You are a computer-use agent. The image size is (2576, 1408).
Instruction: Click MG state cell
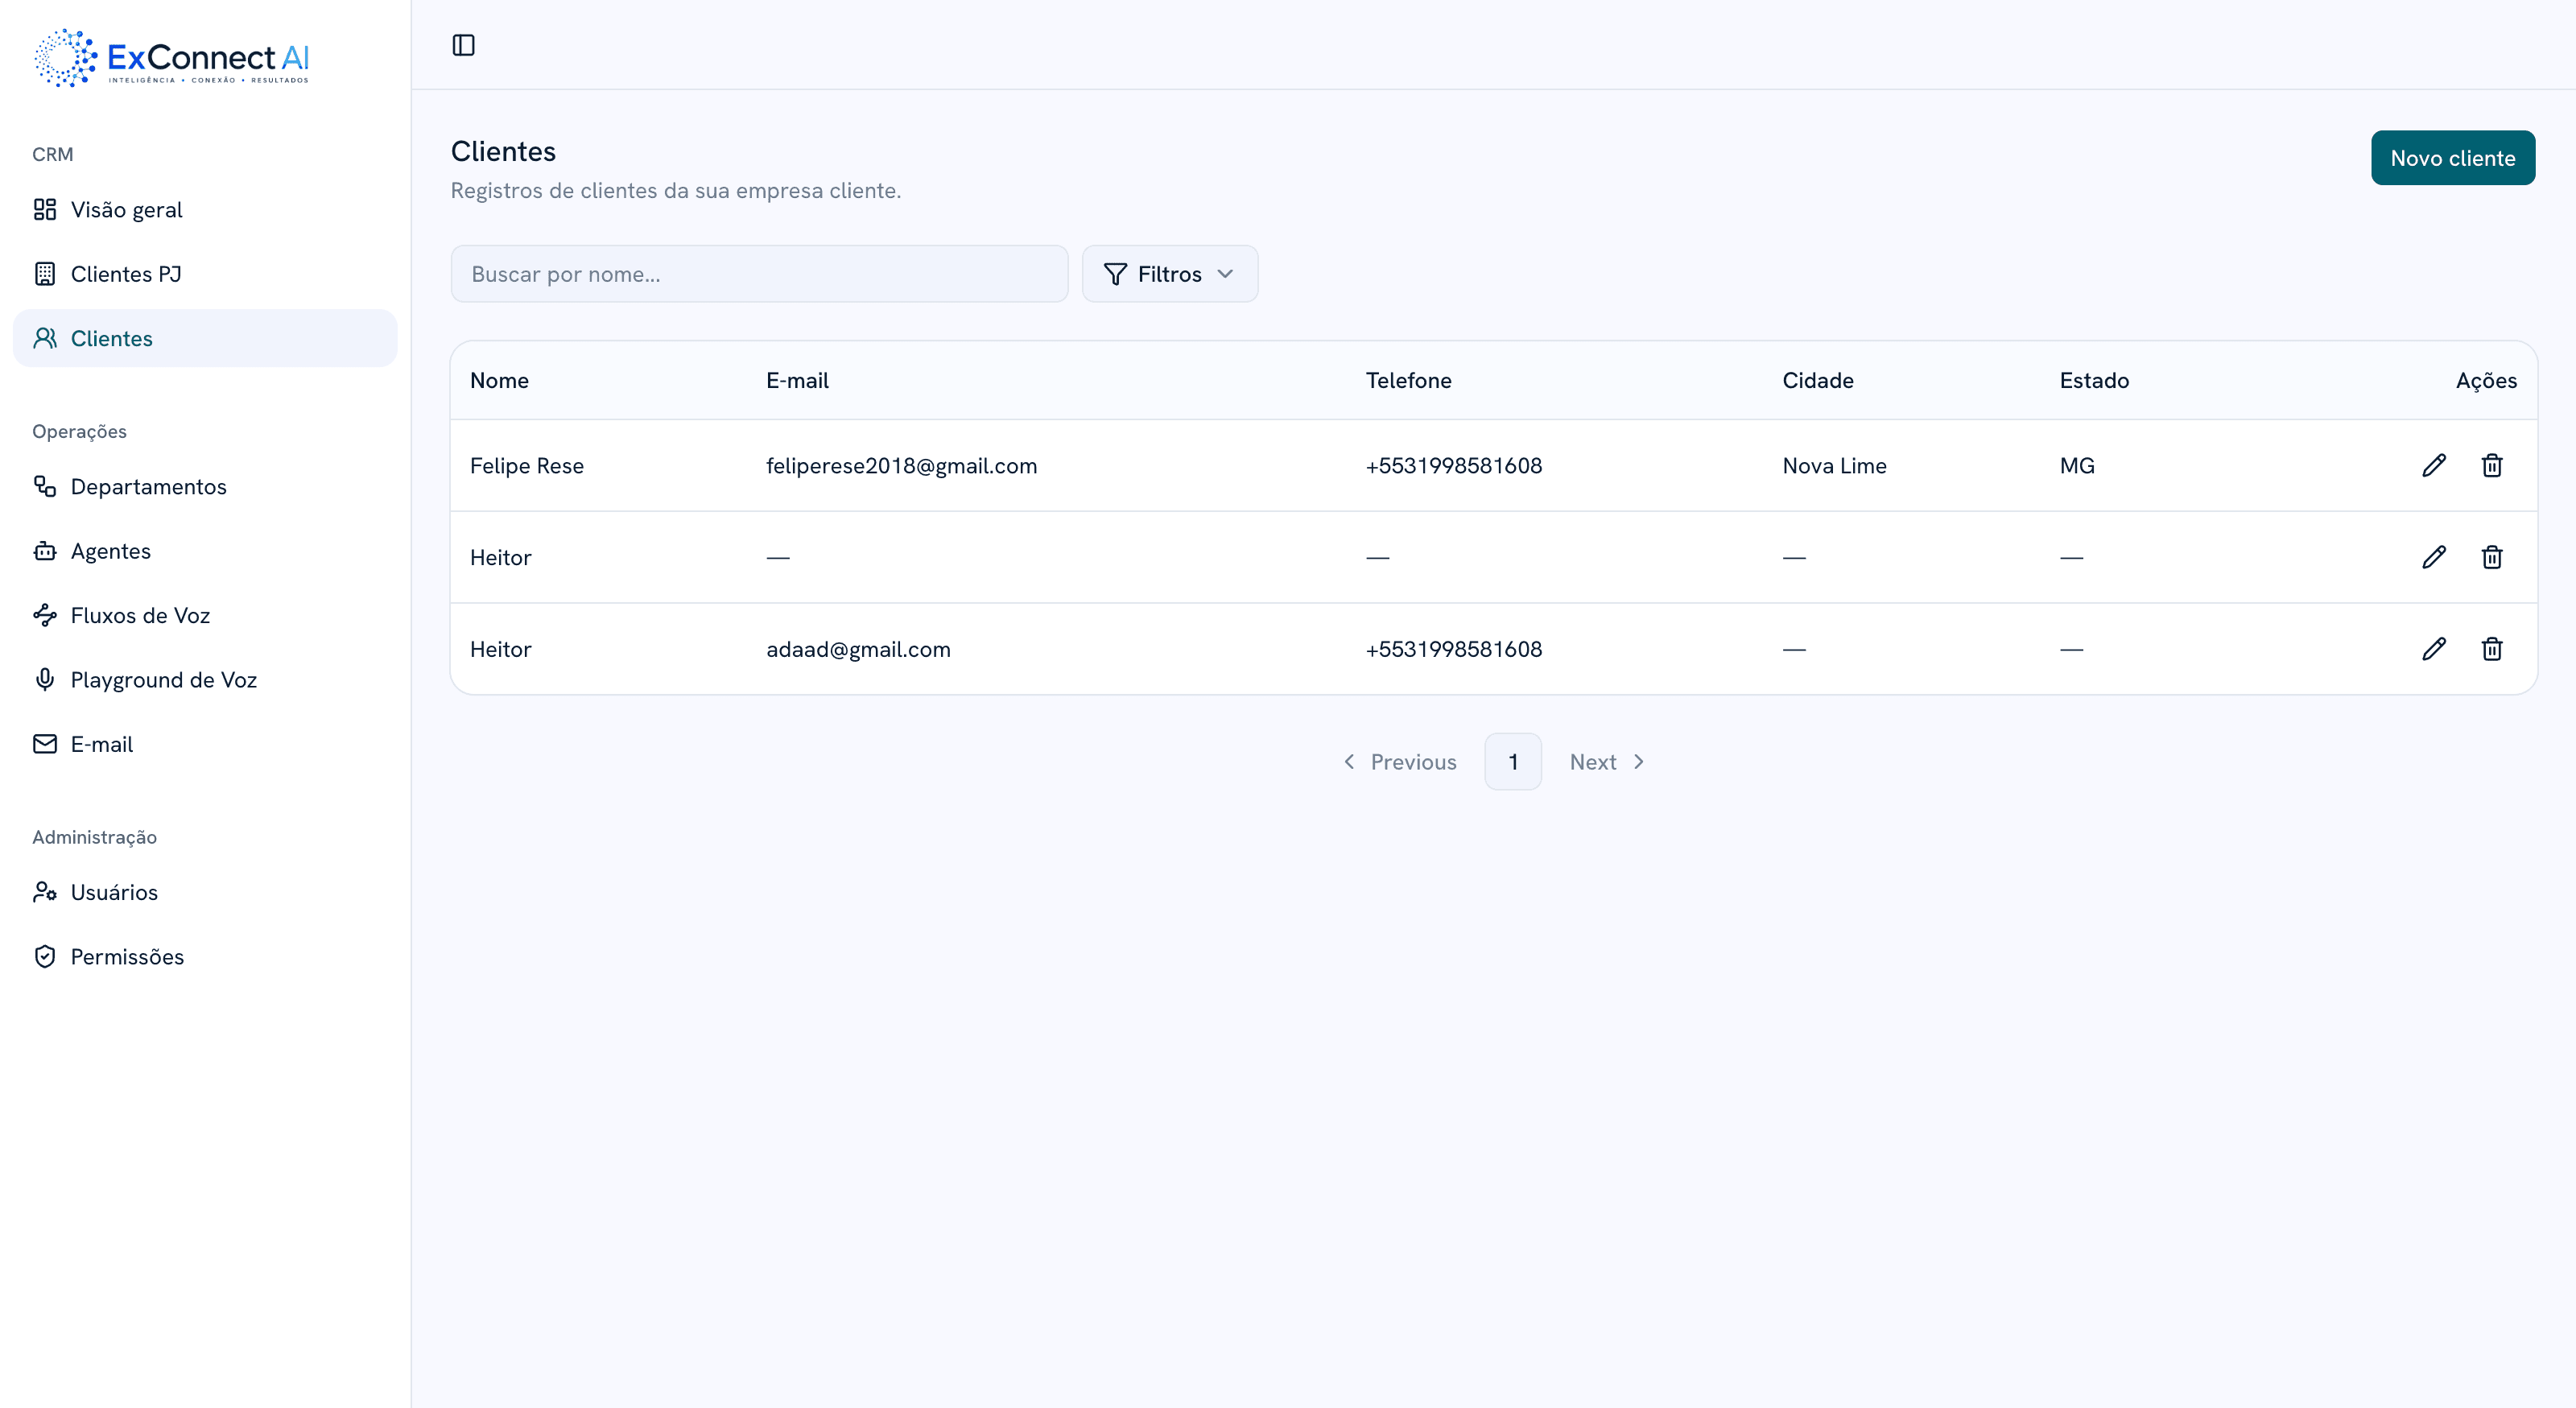tap(2077, 466)
